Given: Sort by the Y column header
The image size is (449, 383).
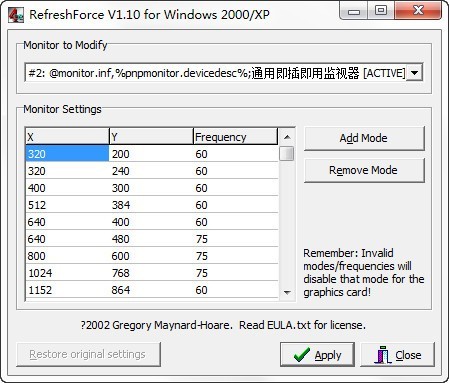Looking at the screenshot, I should [x=151, y=137].
